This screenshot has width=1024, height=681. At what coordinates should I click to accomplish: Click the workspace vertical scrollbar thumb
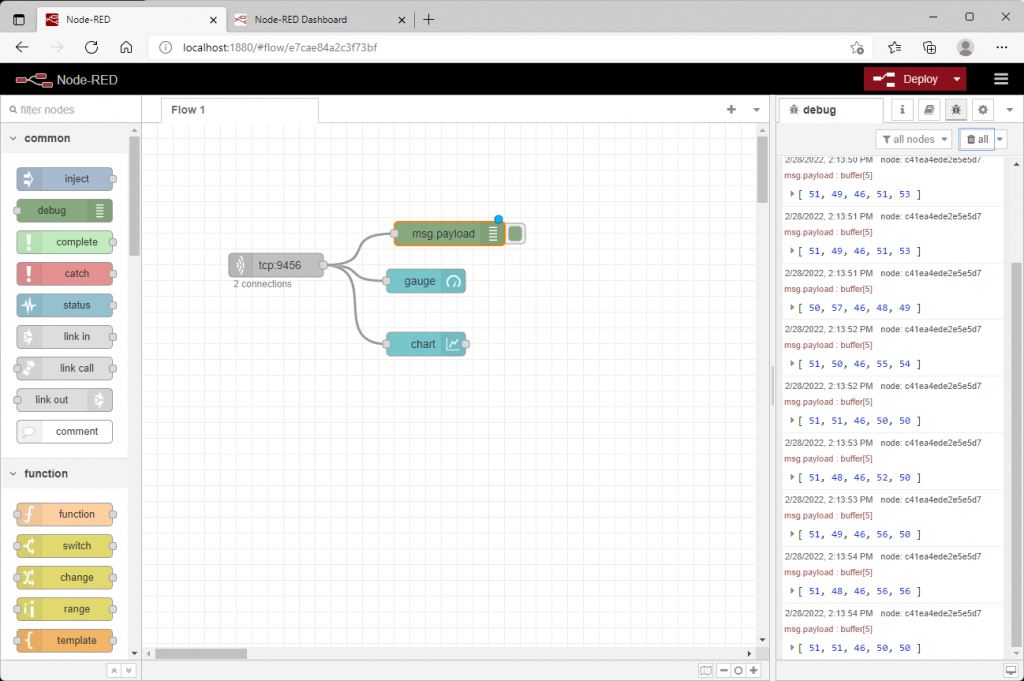[762, 170]
